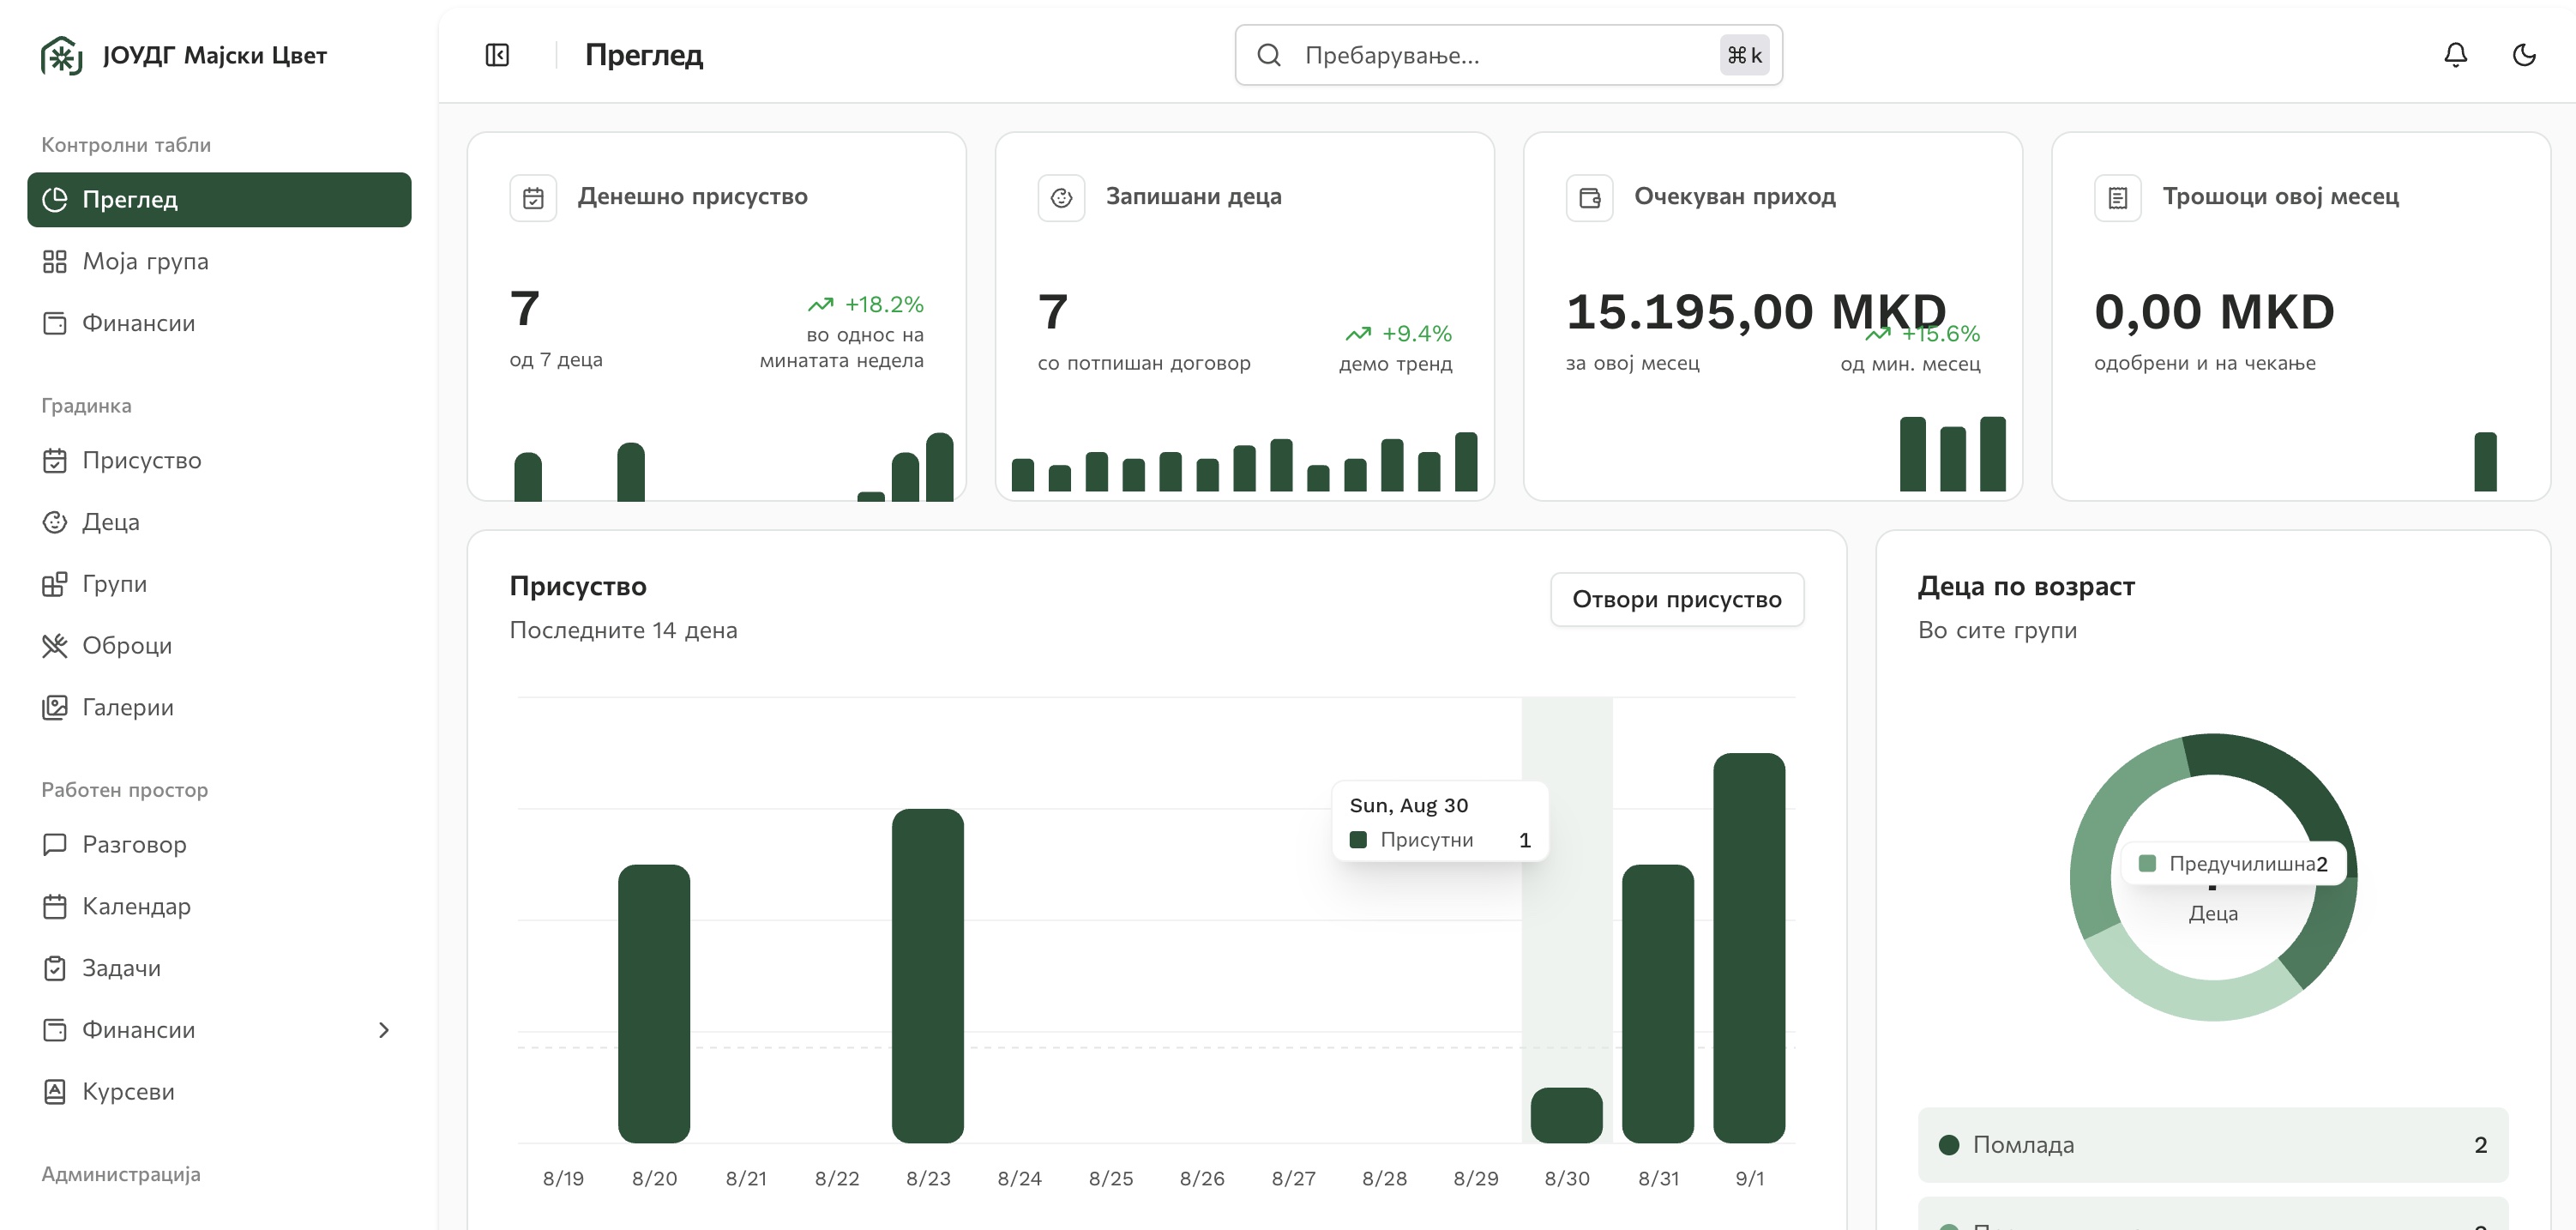Click the Администрација section label
The image size is (2576, 1230).
[x=121, y=1174]
